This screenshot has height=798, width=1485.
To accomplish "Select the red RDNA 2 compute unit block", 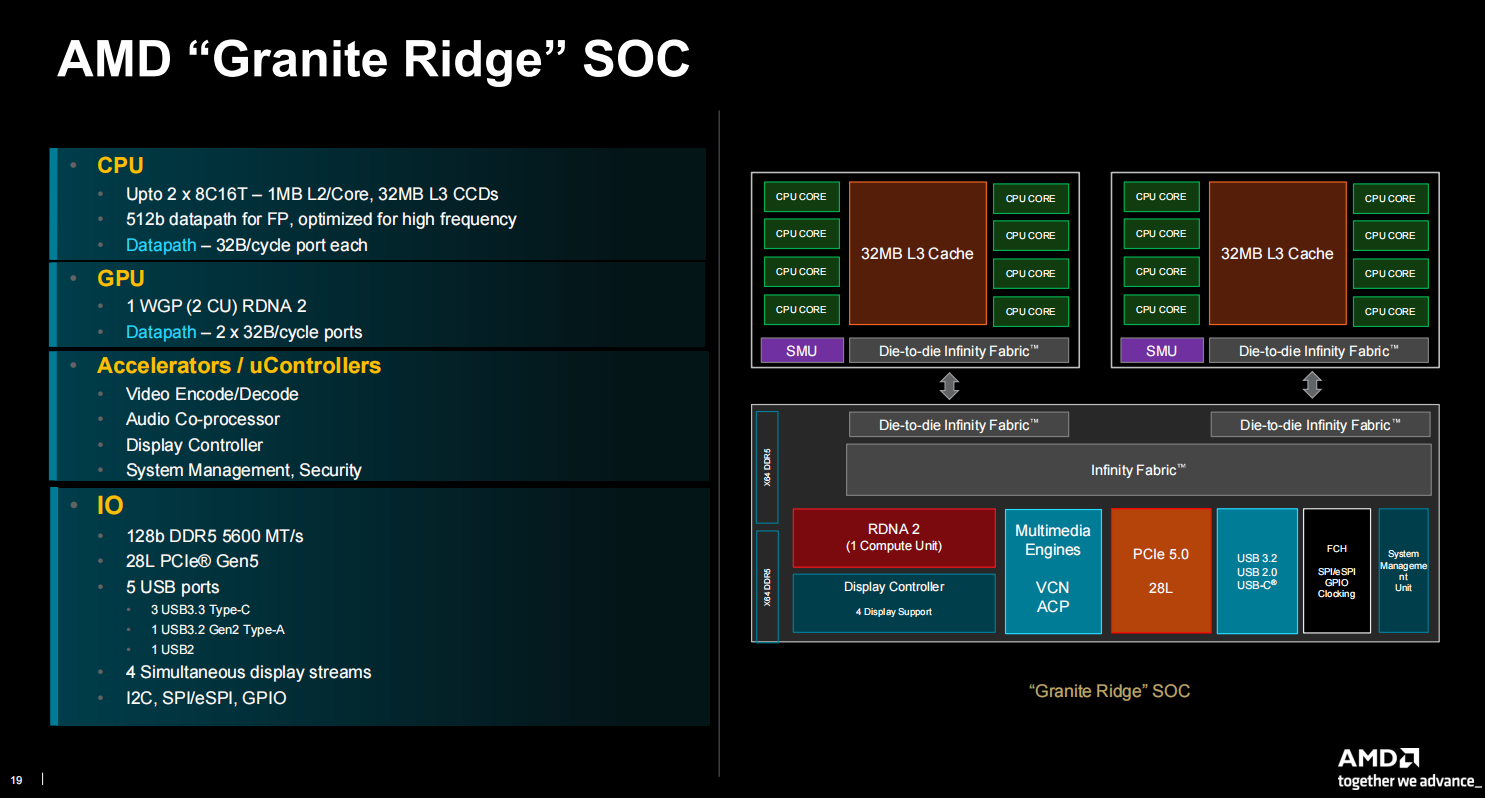I will tap(894, 538).
